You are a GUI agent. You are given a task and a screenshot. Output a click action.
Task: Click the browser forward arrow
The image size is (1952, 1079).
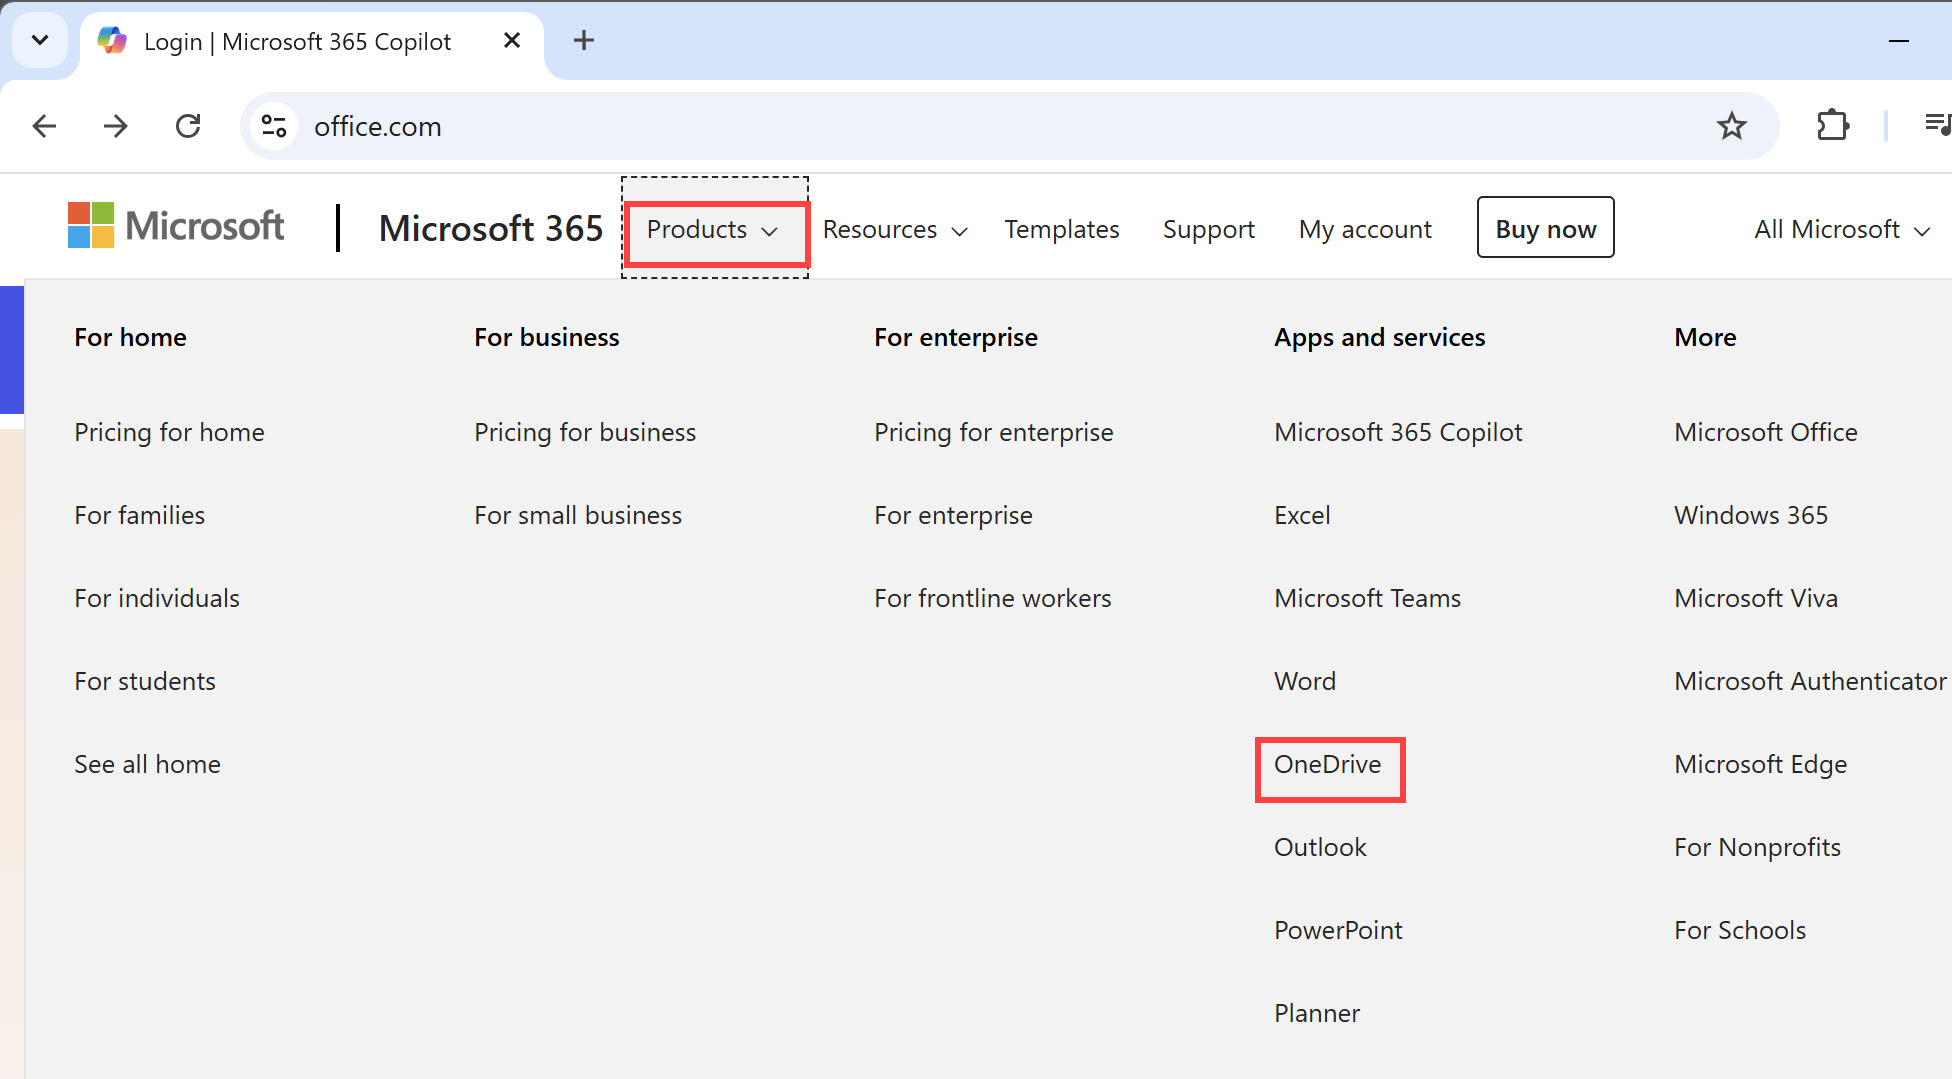pos(116,126)
